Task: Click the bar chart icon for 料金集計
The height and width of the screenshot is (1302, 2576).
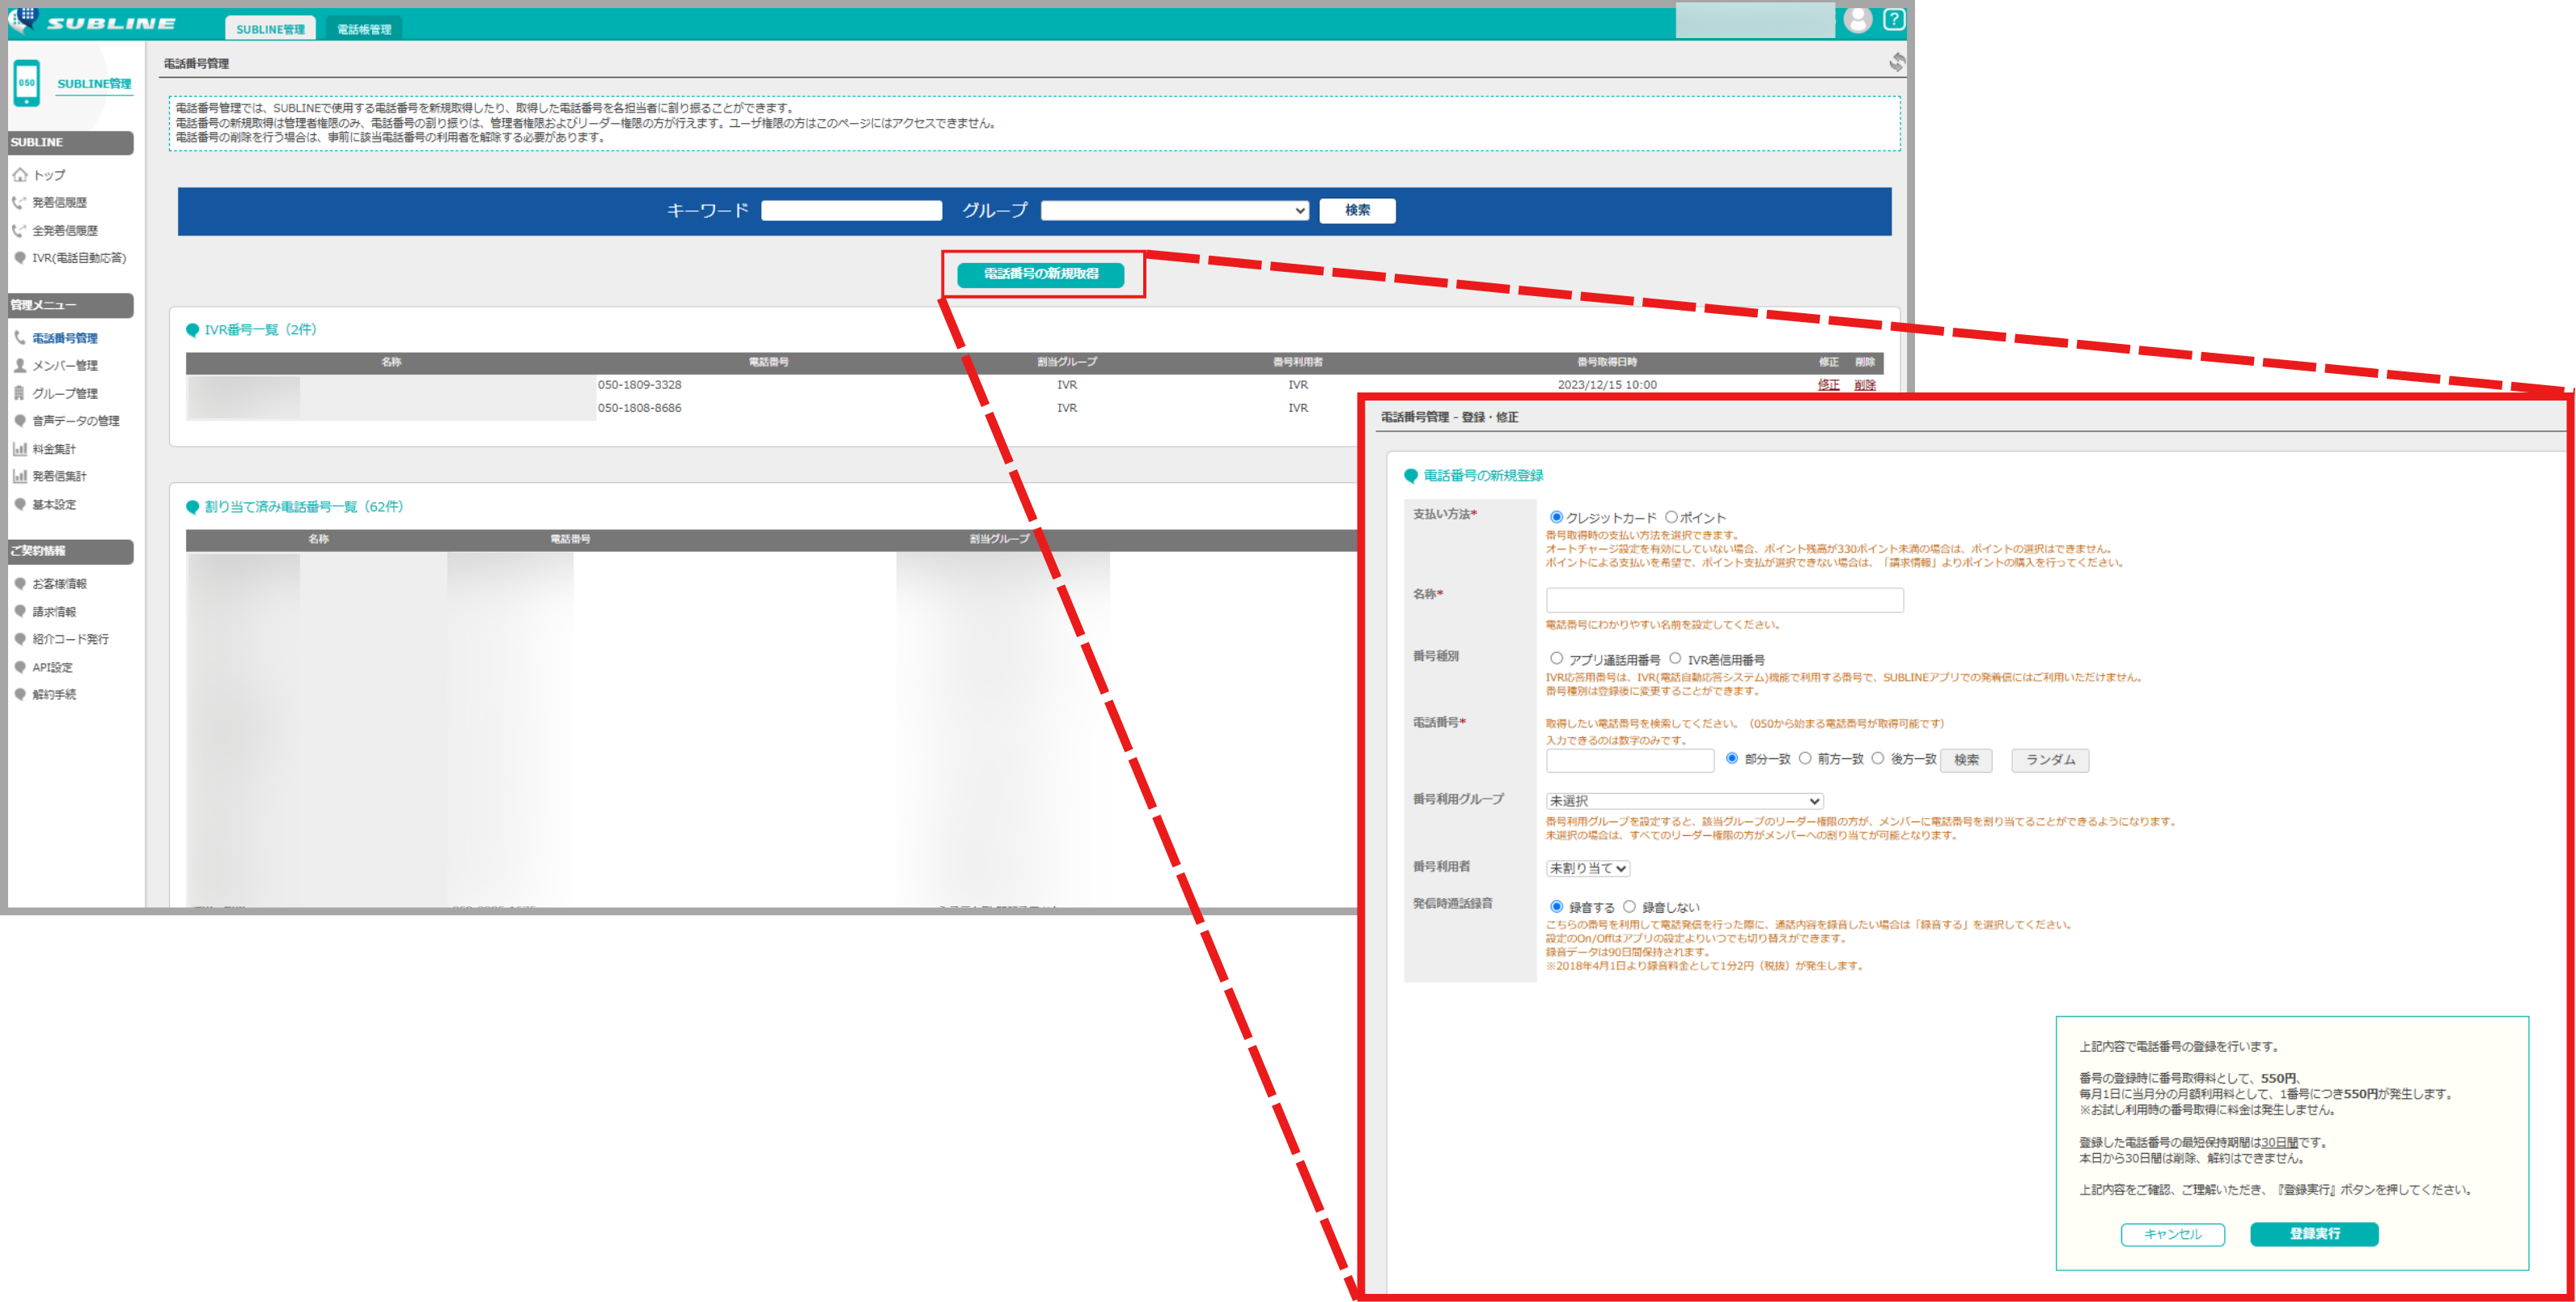Action: [x=19, y=449]
